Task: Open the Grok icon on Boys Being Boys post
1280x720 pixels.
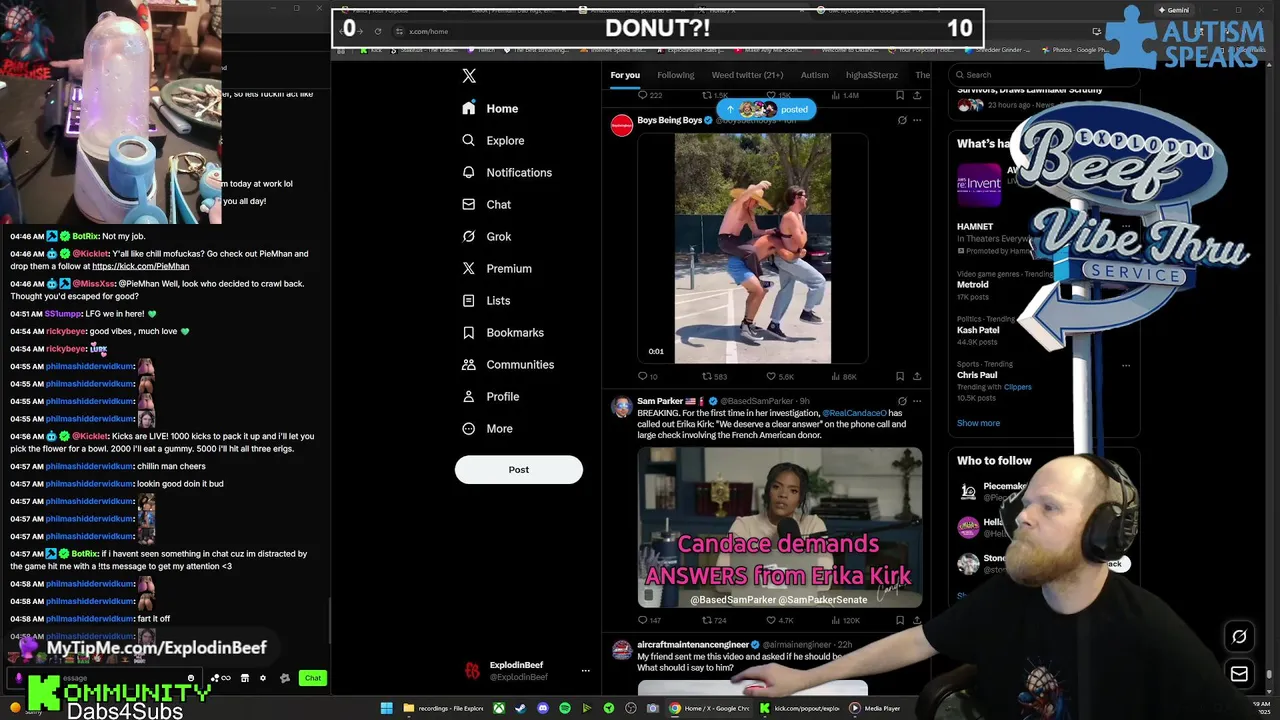Action: point(902,120)
